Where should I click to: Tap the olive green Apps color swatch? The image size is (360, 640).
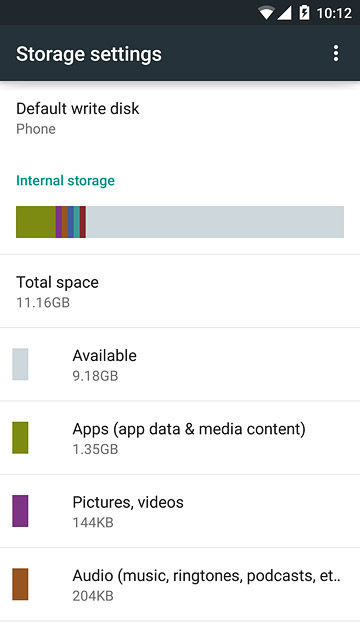[x=20, y=438]
